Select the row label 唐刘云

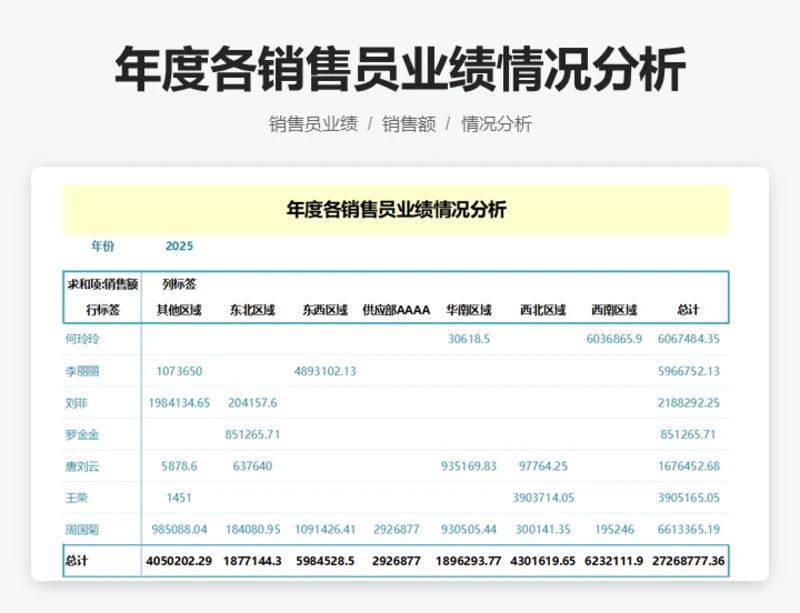[x=82, y=467]
